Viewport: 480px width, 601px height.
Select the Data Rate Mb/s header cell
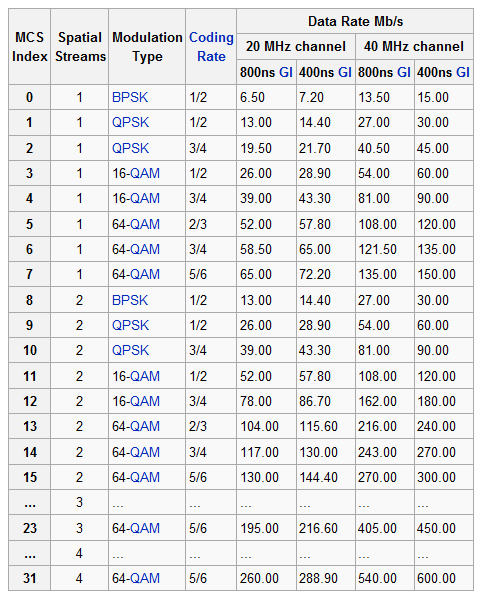click(x=355, y=21)
